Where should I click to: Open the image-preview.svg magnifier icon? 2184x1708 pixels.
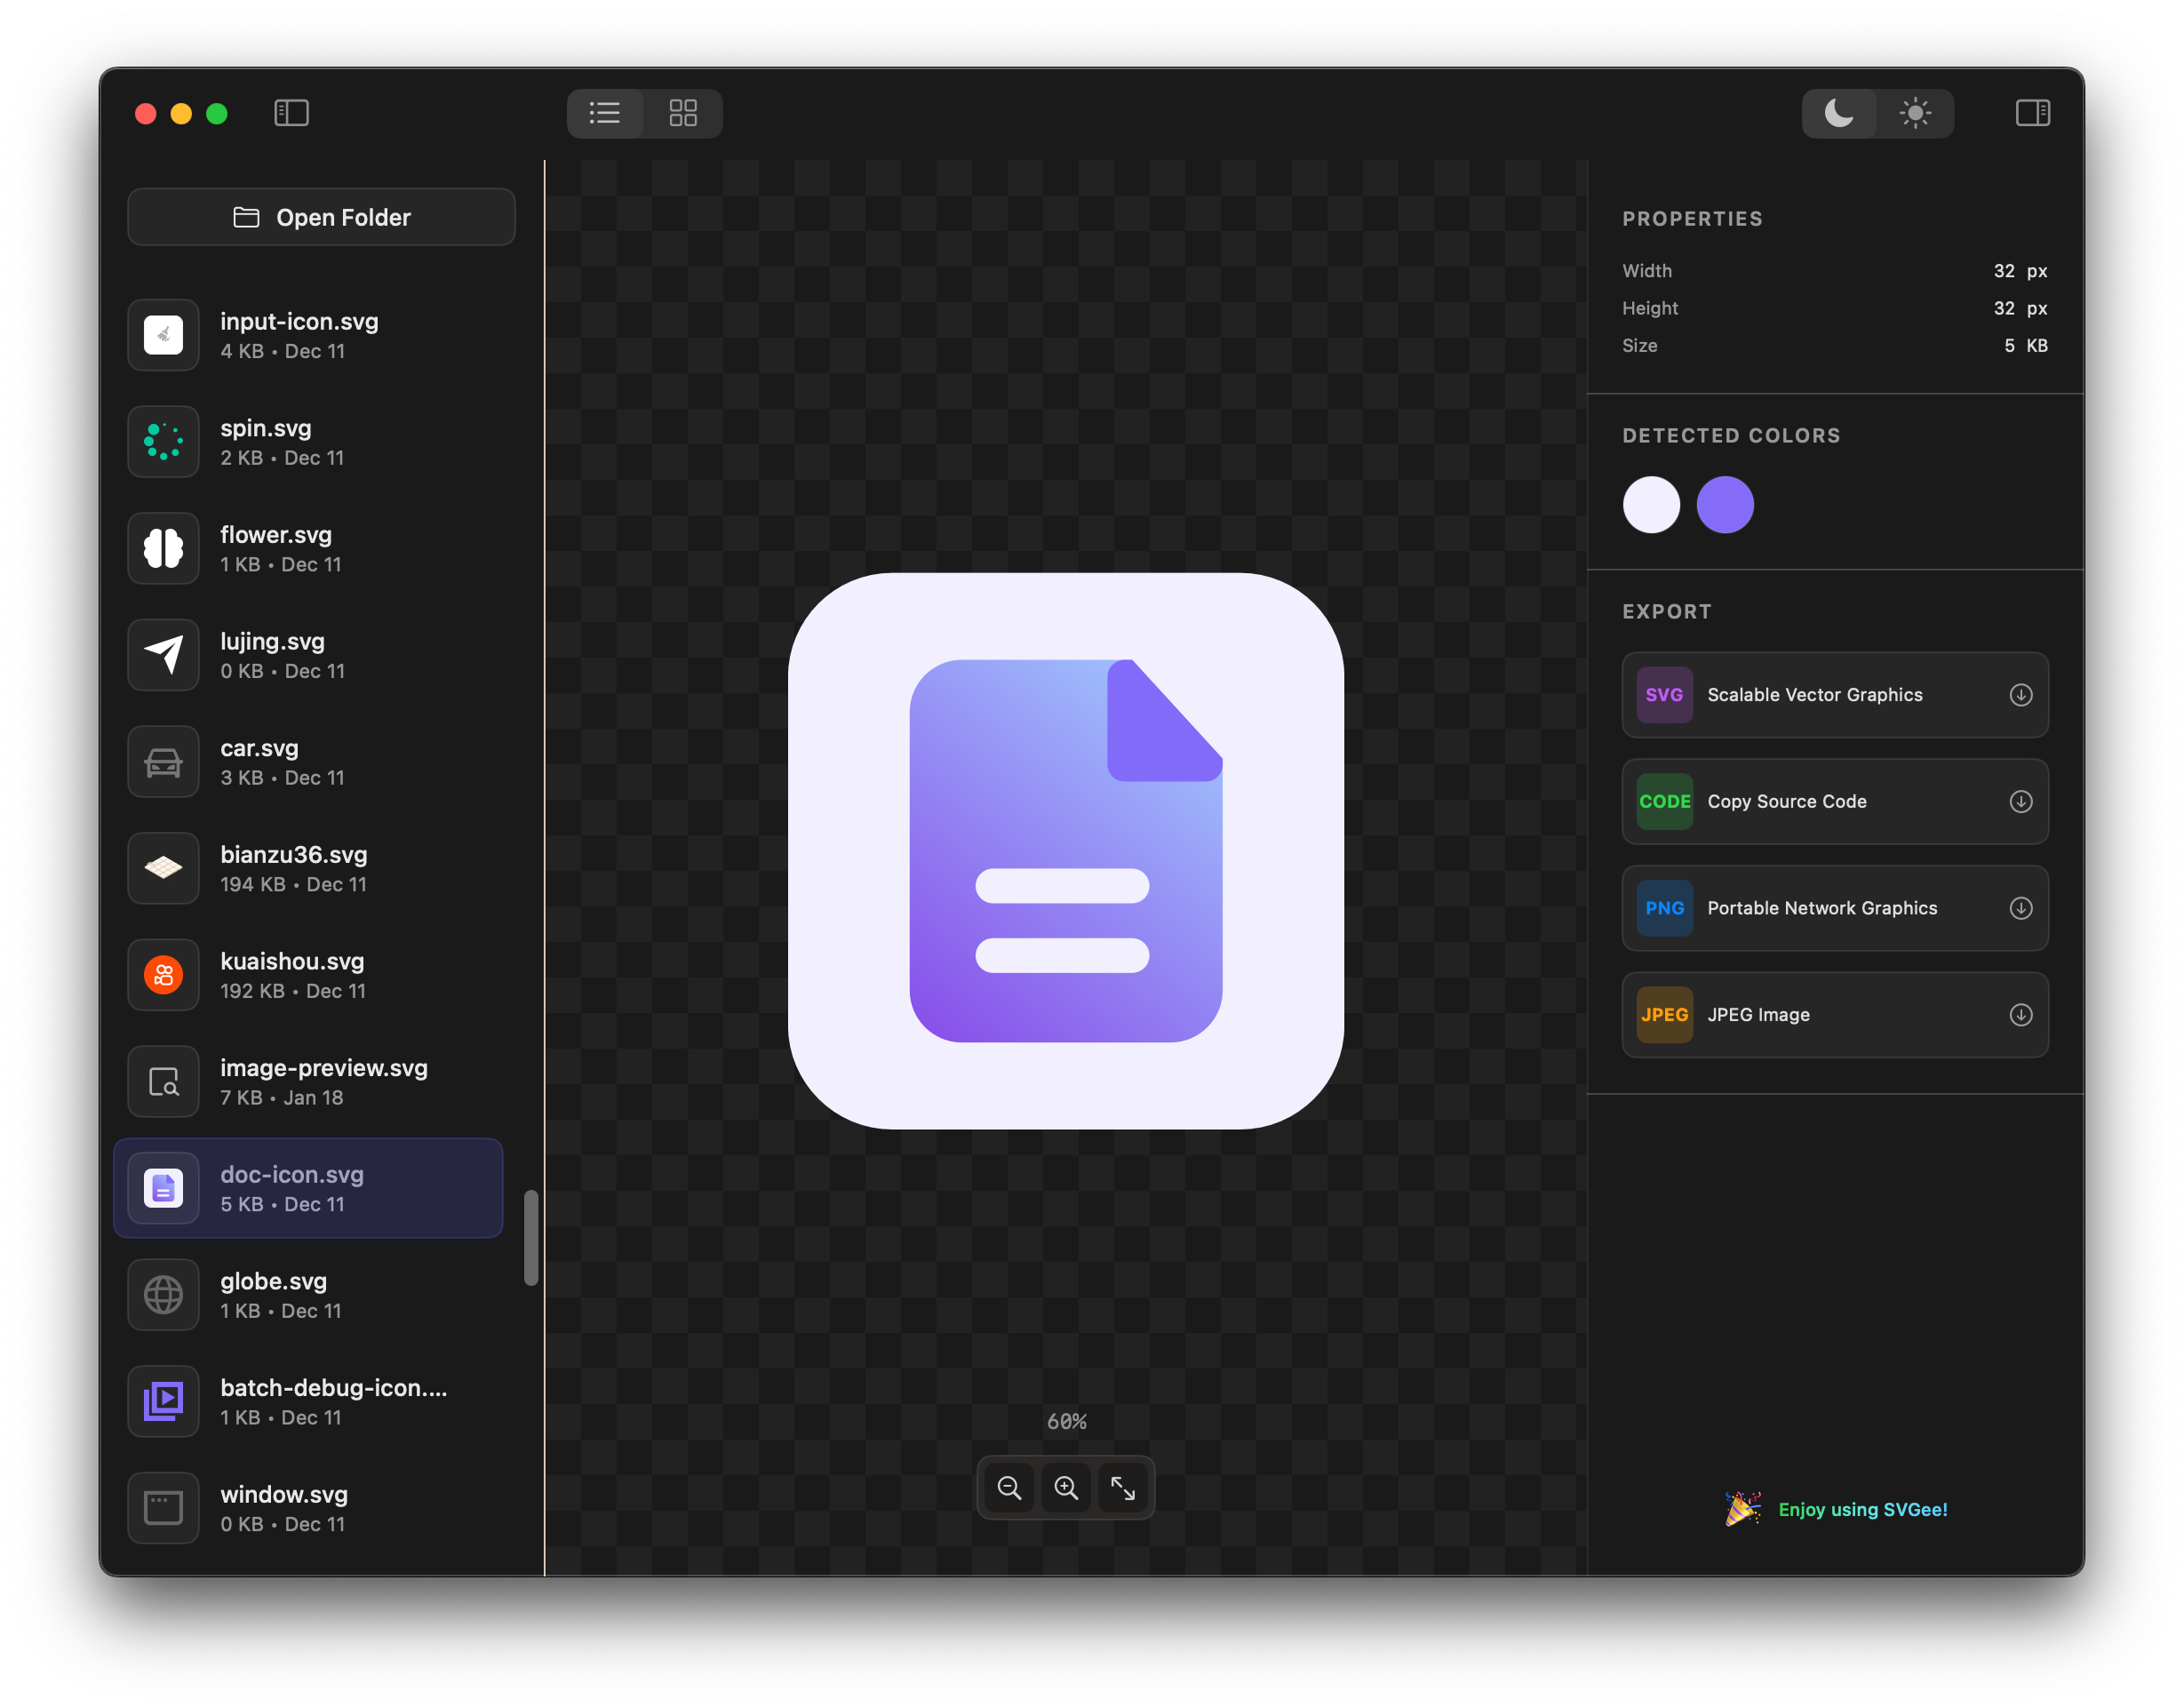point(163,1081)
